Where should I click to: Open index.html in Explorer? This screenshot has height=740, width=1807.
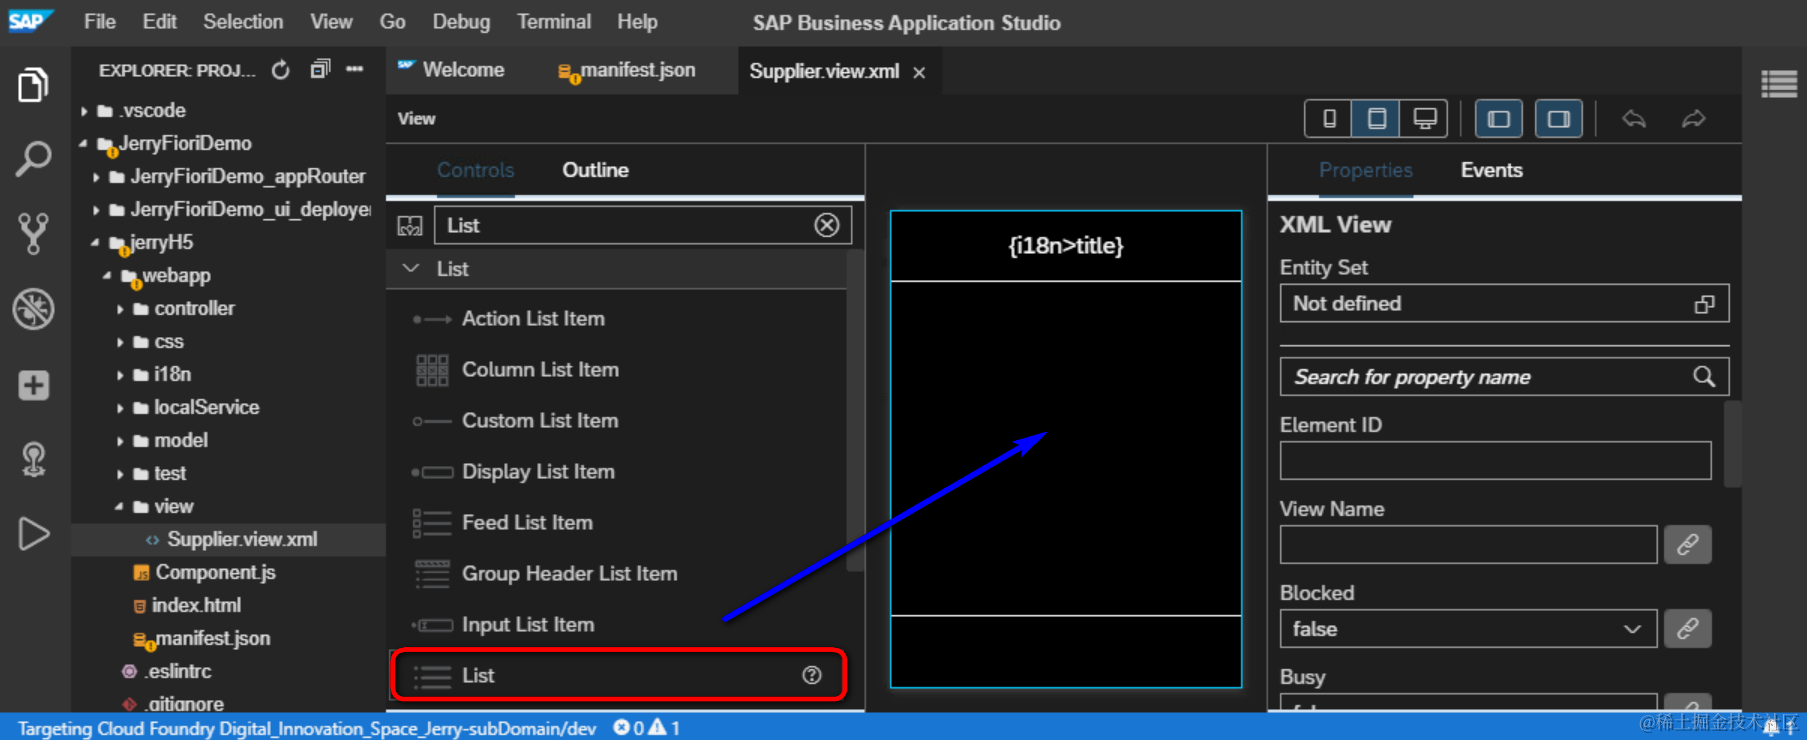click(196, 606)
